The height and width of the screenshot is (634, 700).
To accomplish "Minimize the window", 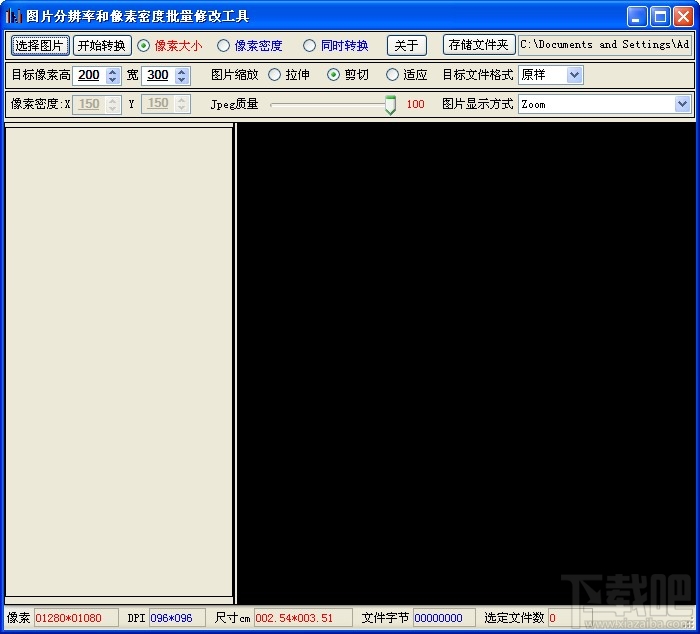I will pyautogui.click(x=637, y=17).
